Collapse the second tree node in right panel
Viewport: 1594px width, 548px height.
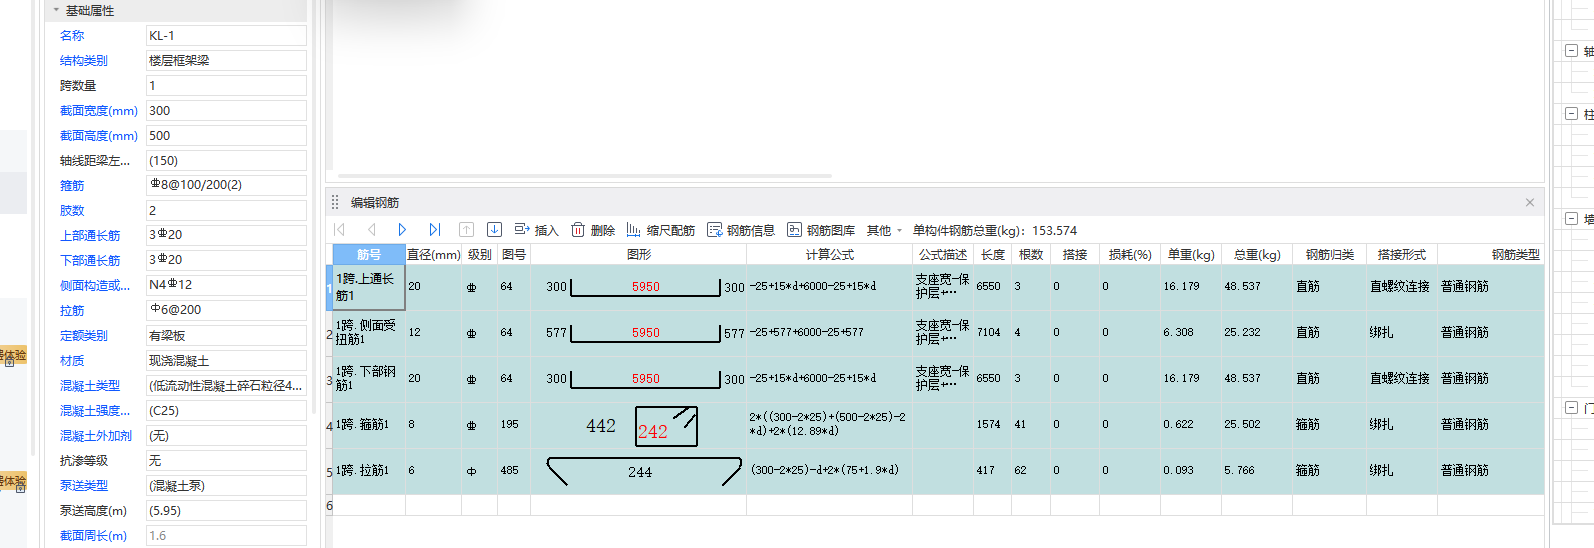[1572, 114]
